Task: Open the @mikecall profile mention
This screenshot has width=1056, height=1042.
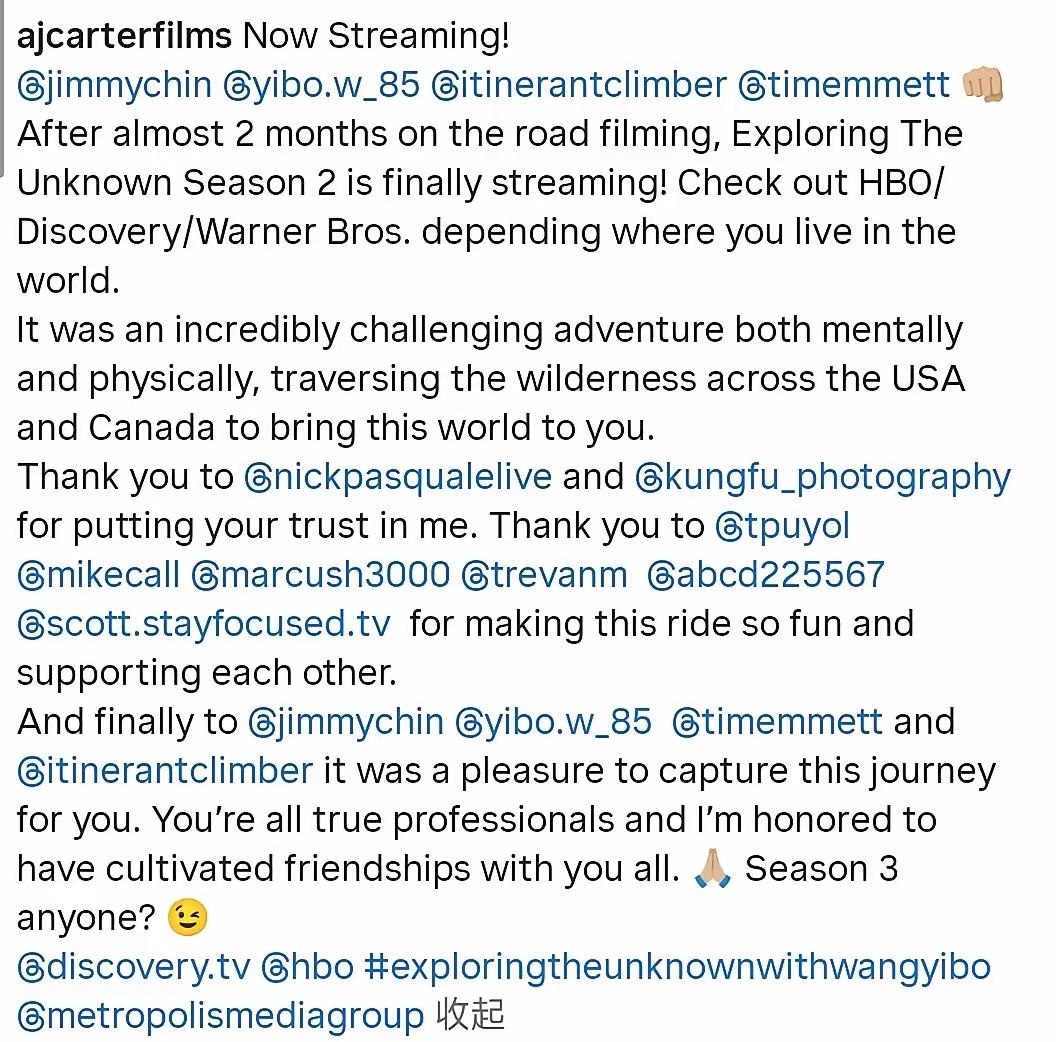Action: pyautogui.click(x=98, y=575)
